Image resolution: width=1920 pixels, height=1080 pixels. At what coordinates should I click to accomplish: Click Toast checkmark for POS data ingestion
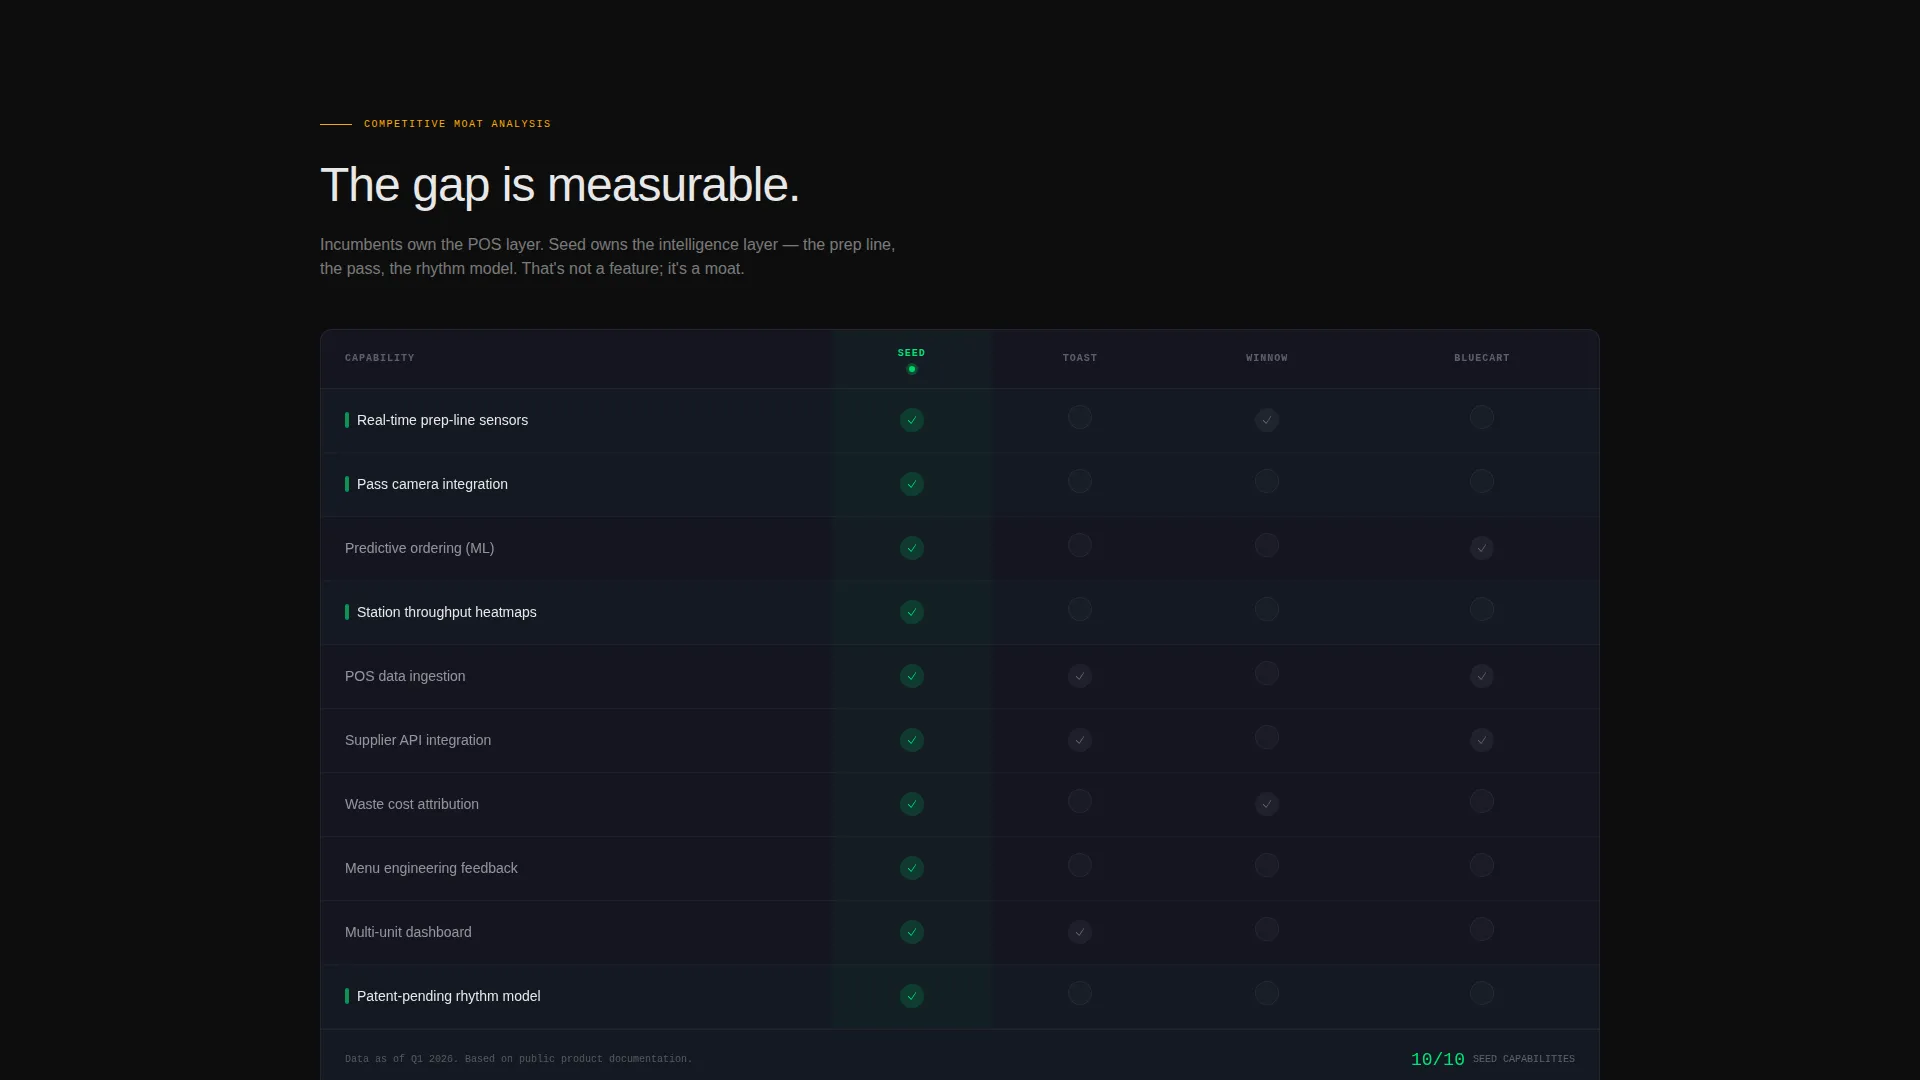(1079, 676)
